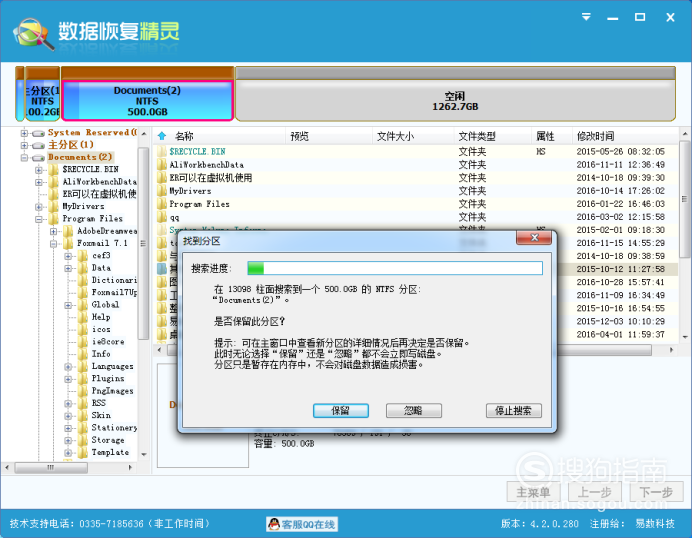
Task: Select the Plugins folder in tree
Action: pyautogui.click(x=108, y=379)
